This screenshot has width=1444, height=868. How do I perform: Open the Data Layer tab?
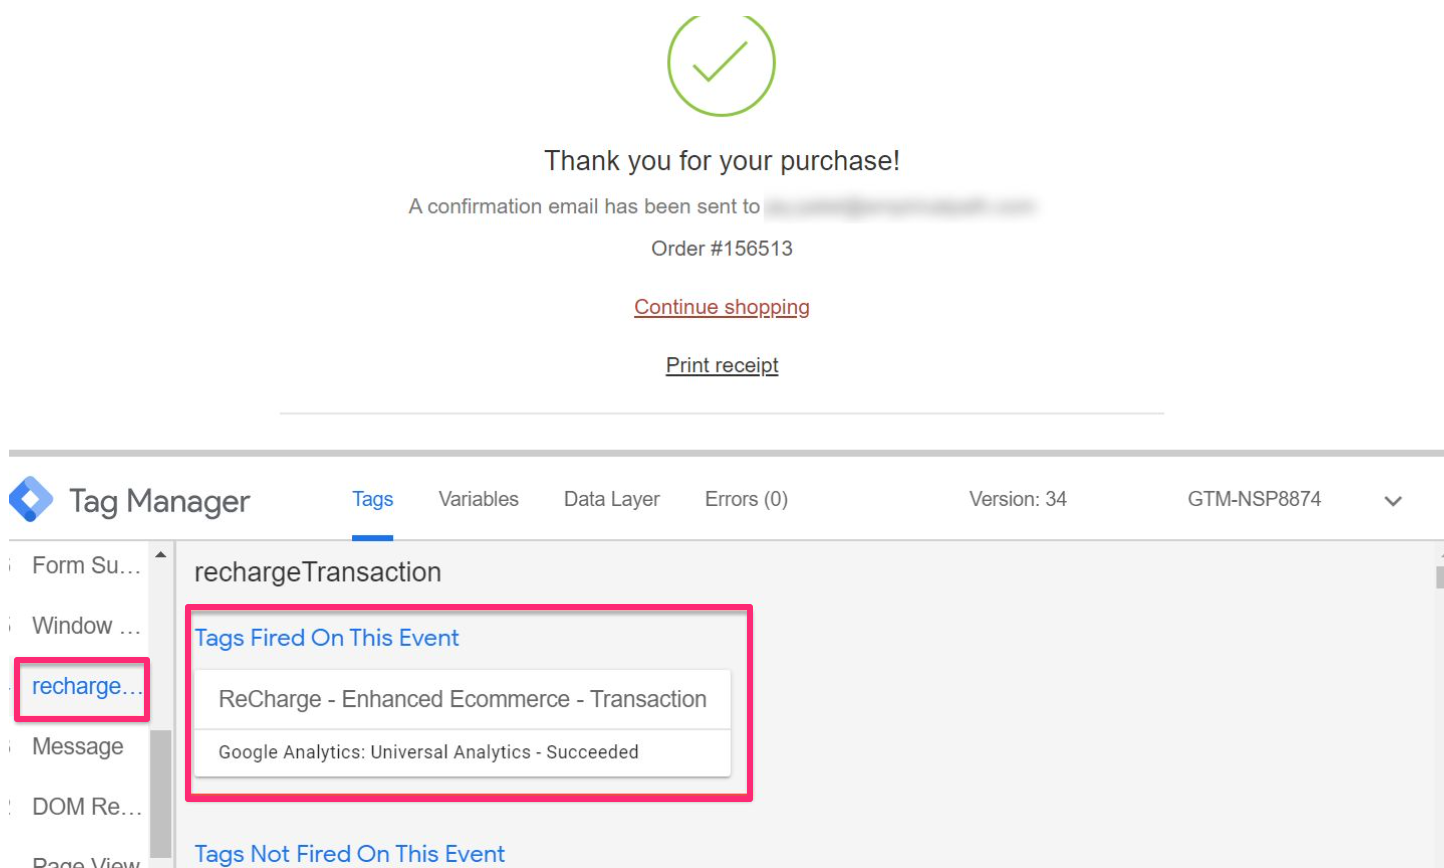coord(612,499)
